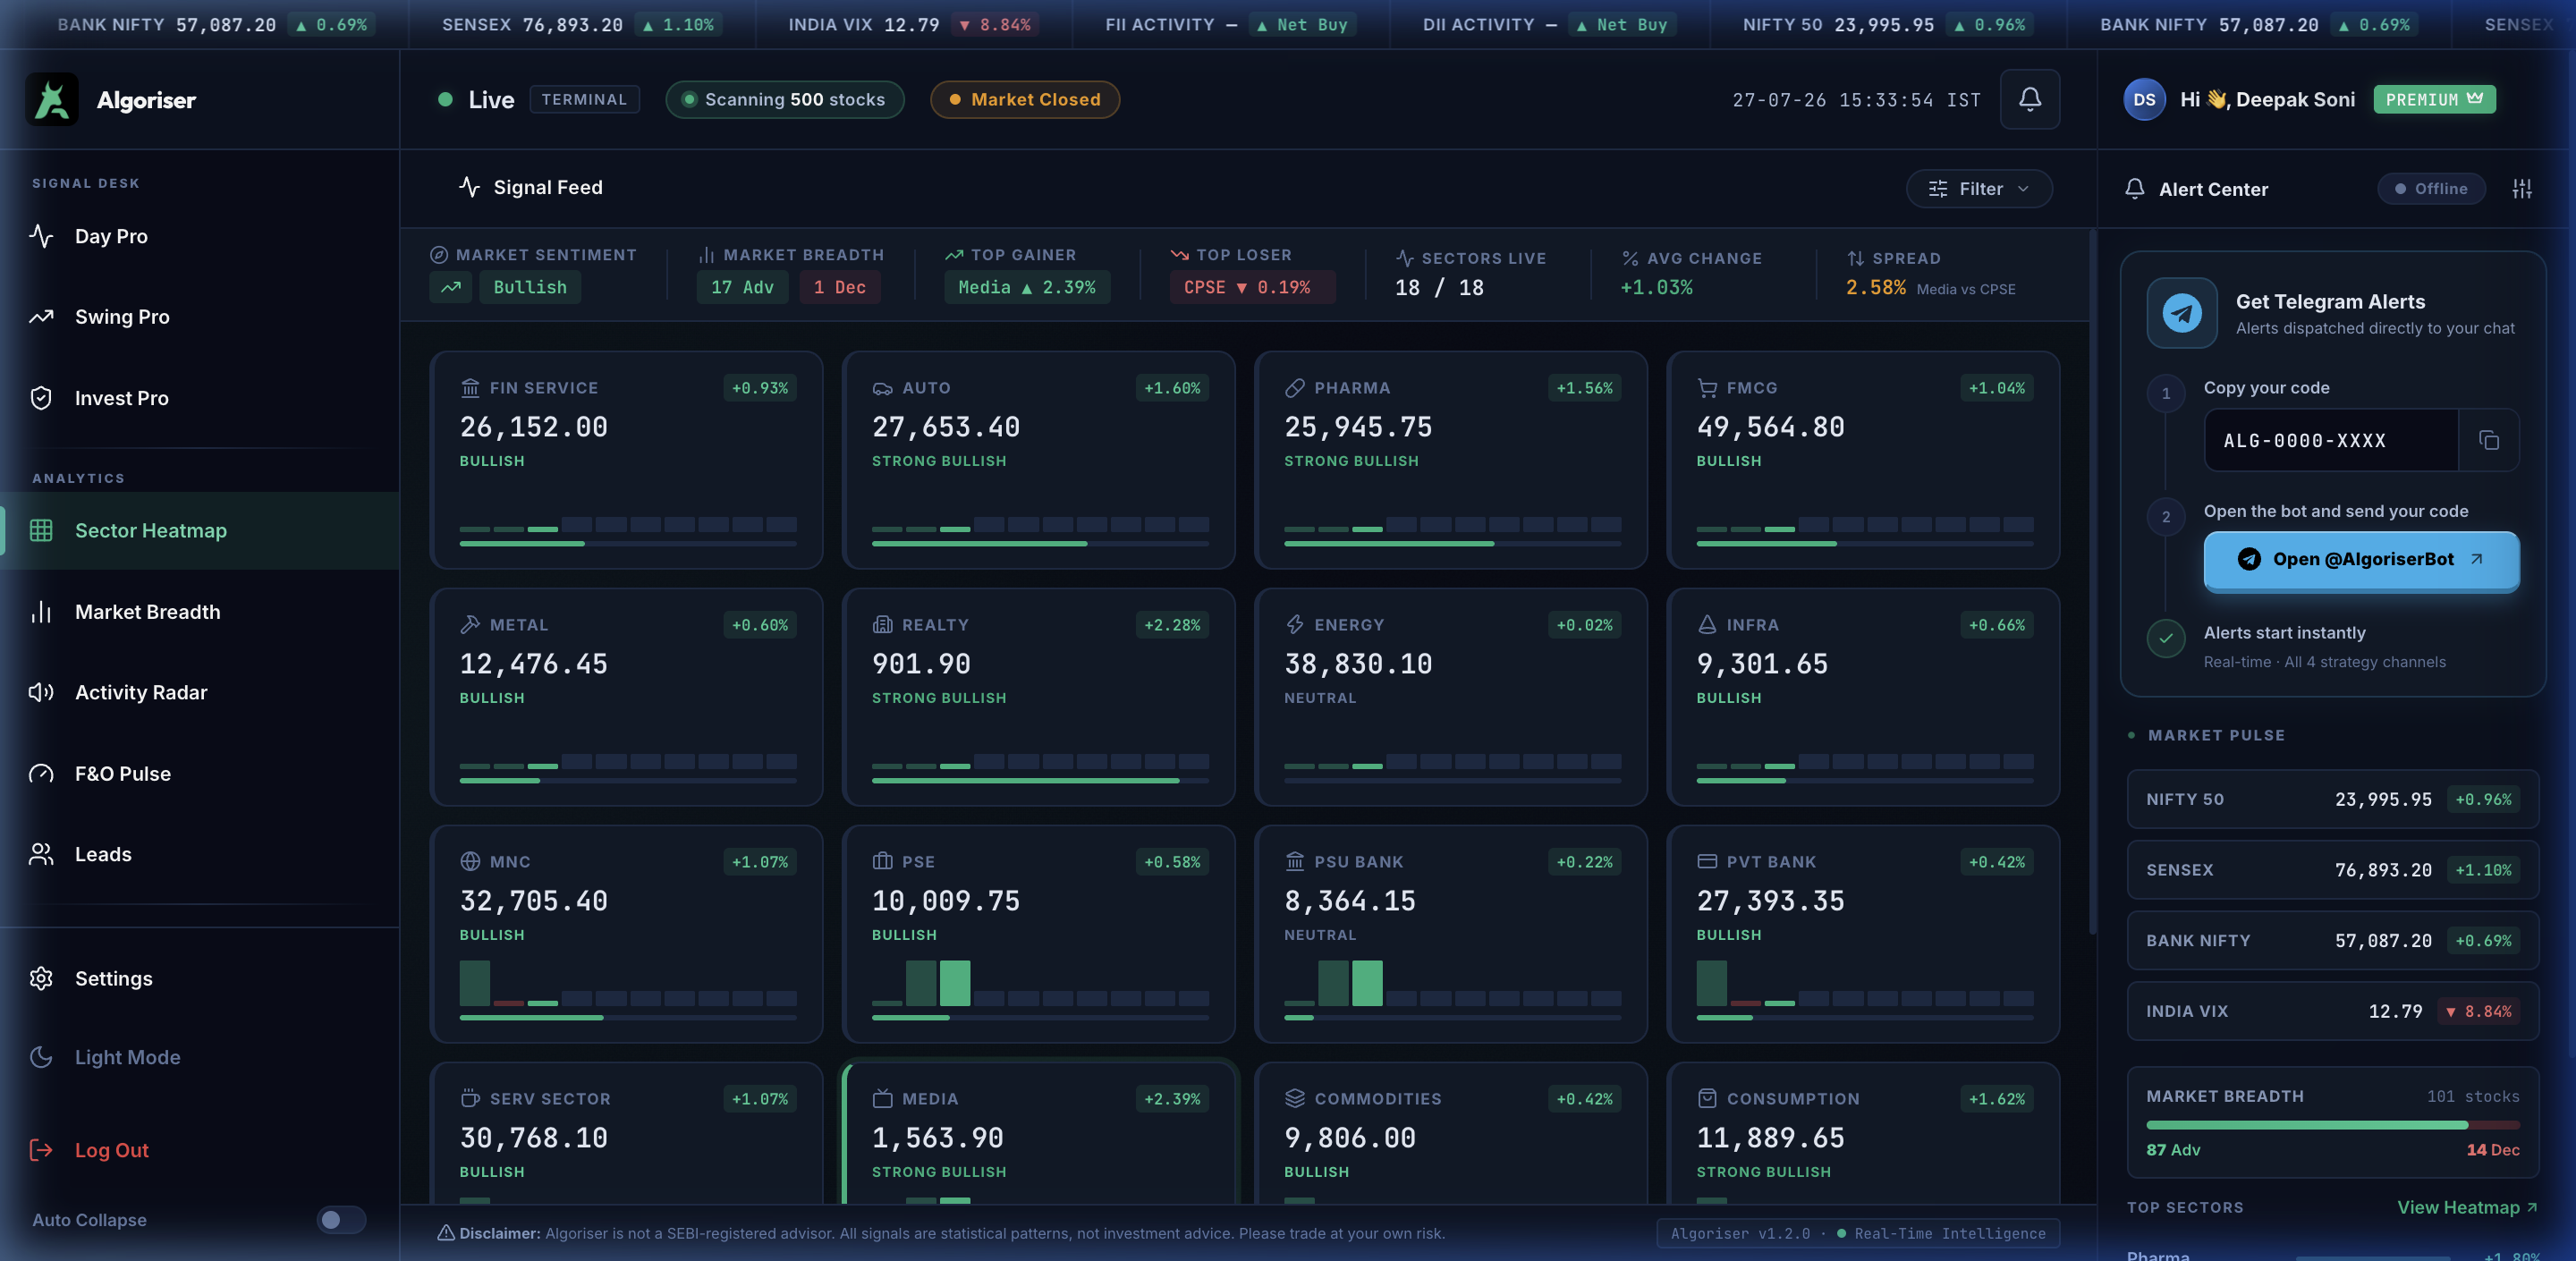The image size is (2576, 1261).
Task: Click the AUTO sector car icon
Action: [882, 388]
